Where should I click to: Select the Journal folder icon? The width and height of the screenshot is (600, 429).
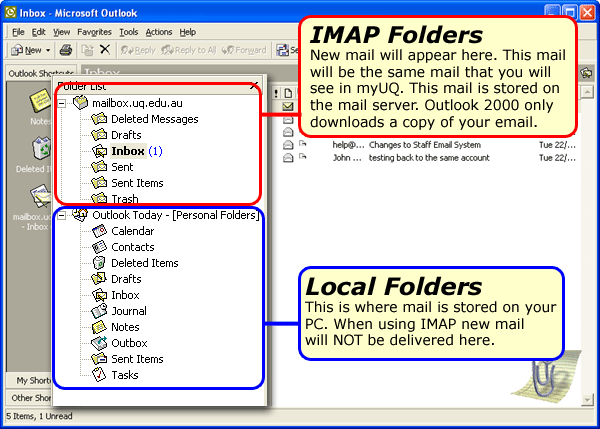(x=99, y=311)
